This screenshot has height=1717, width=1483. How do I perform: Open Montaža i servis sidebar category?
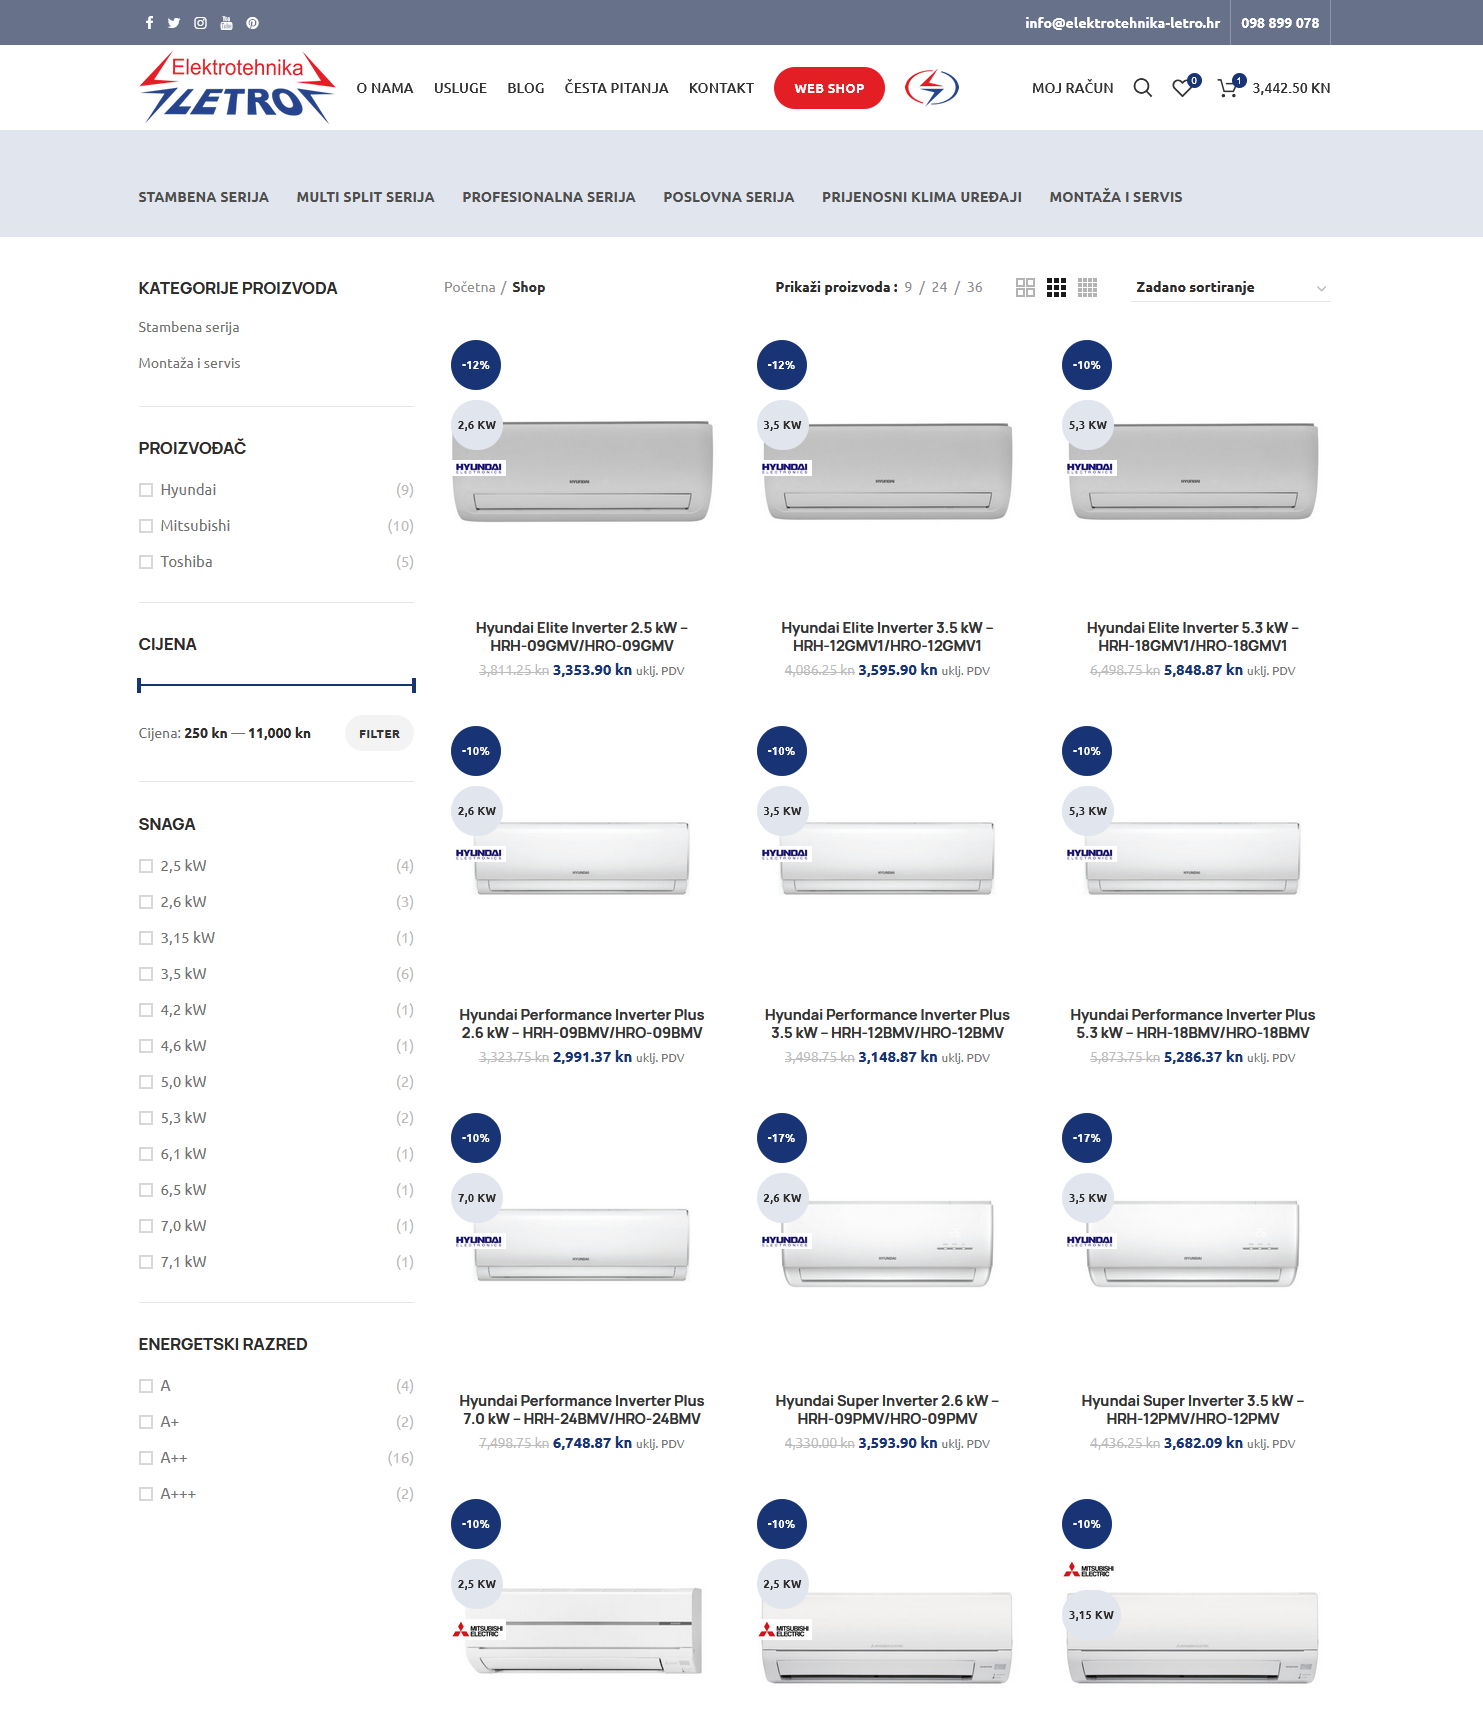pyautogui.click(x=189, y=363)
